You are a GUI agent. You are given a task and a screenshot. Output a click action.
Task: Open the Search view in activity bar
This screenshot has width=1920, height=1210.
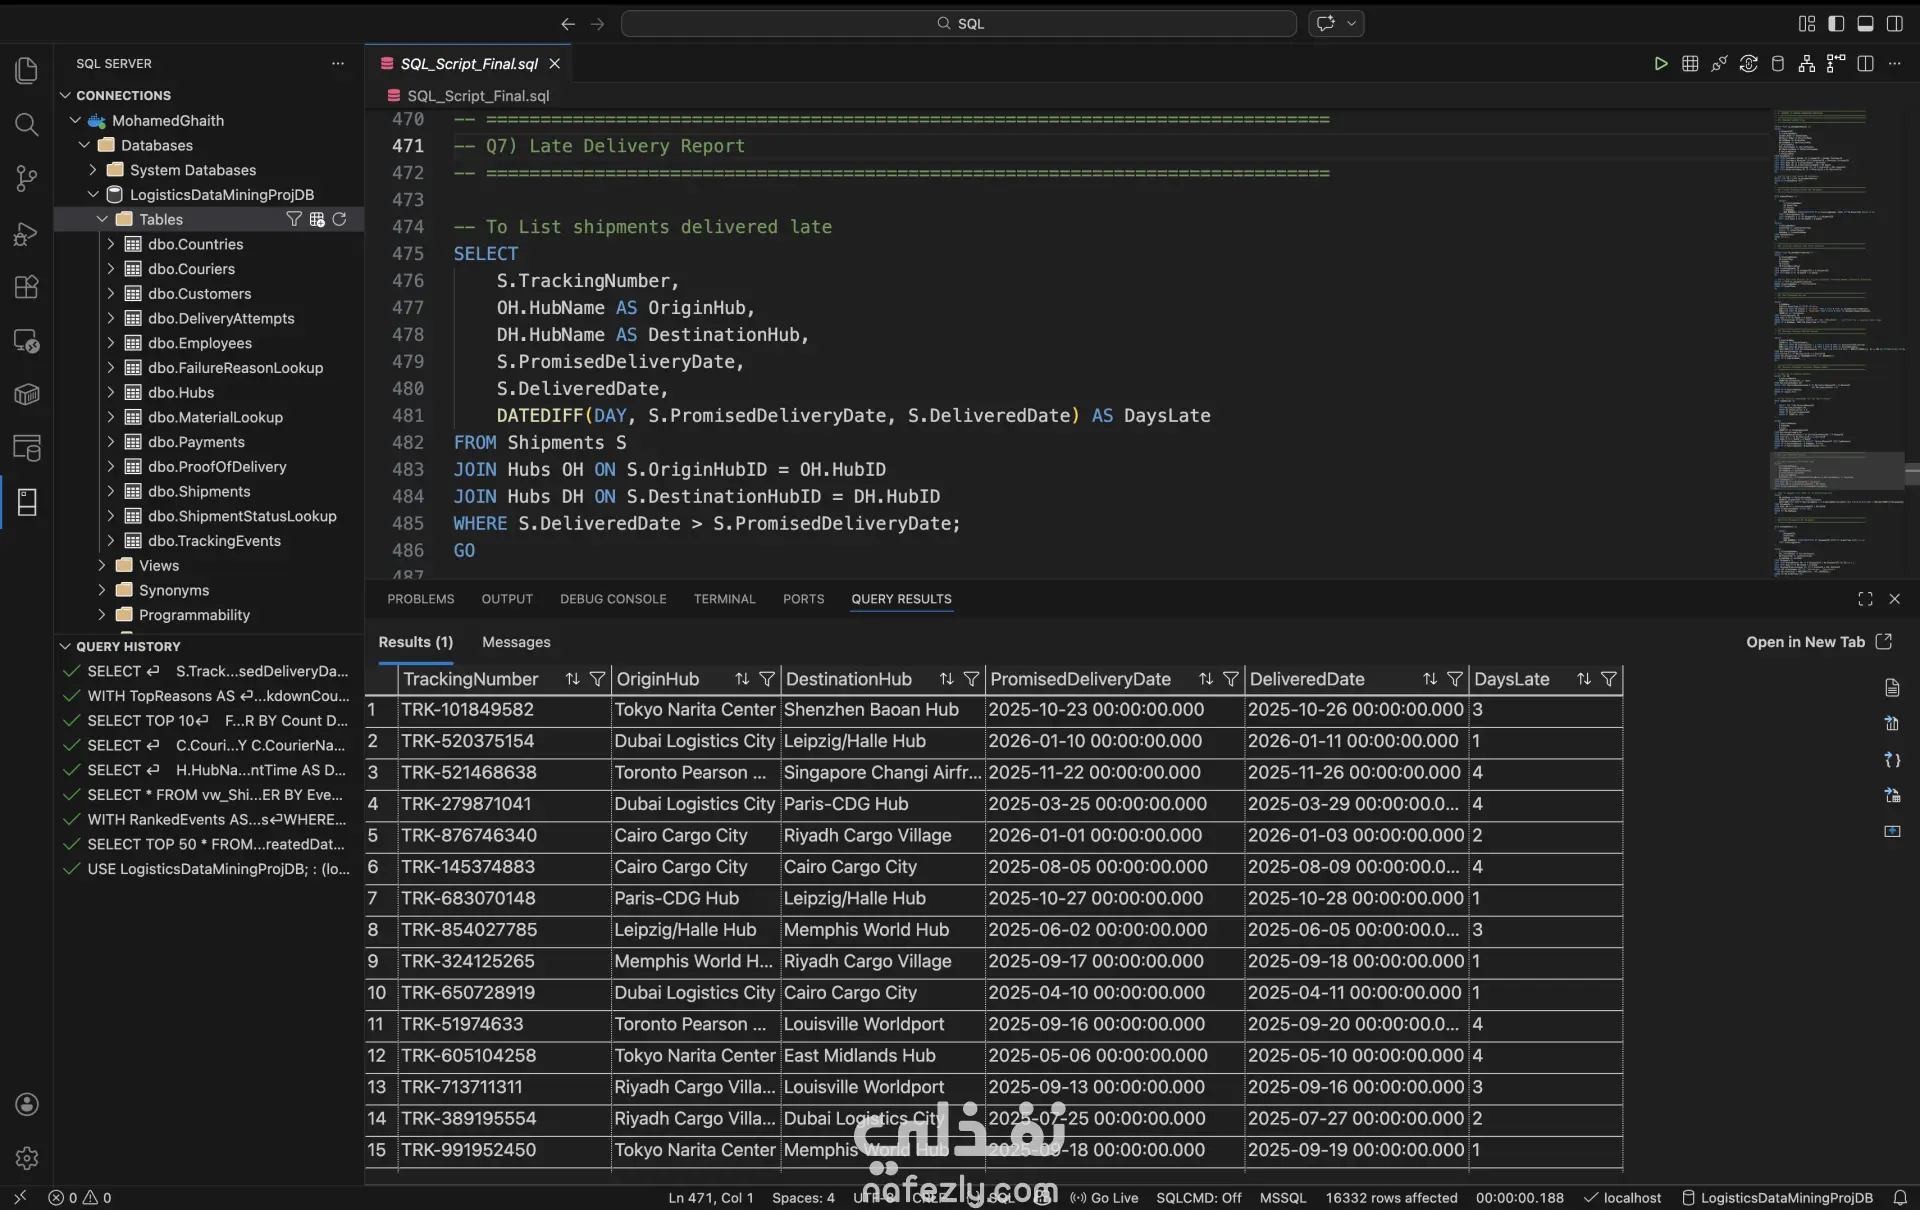(x=27, y=124)
